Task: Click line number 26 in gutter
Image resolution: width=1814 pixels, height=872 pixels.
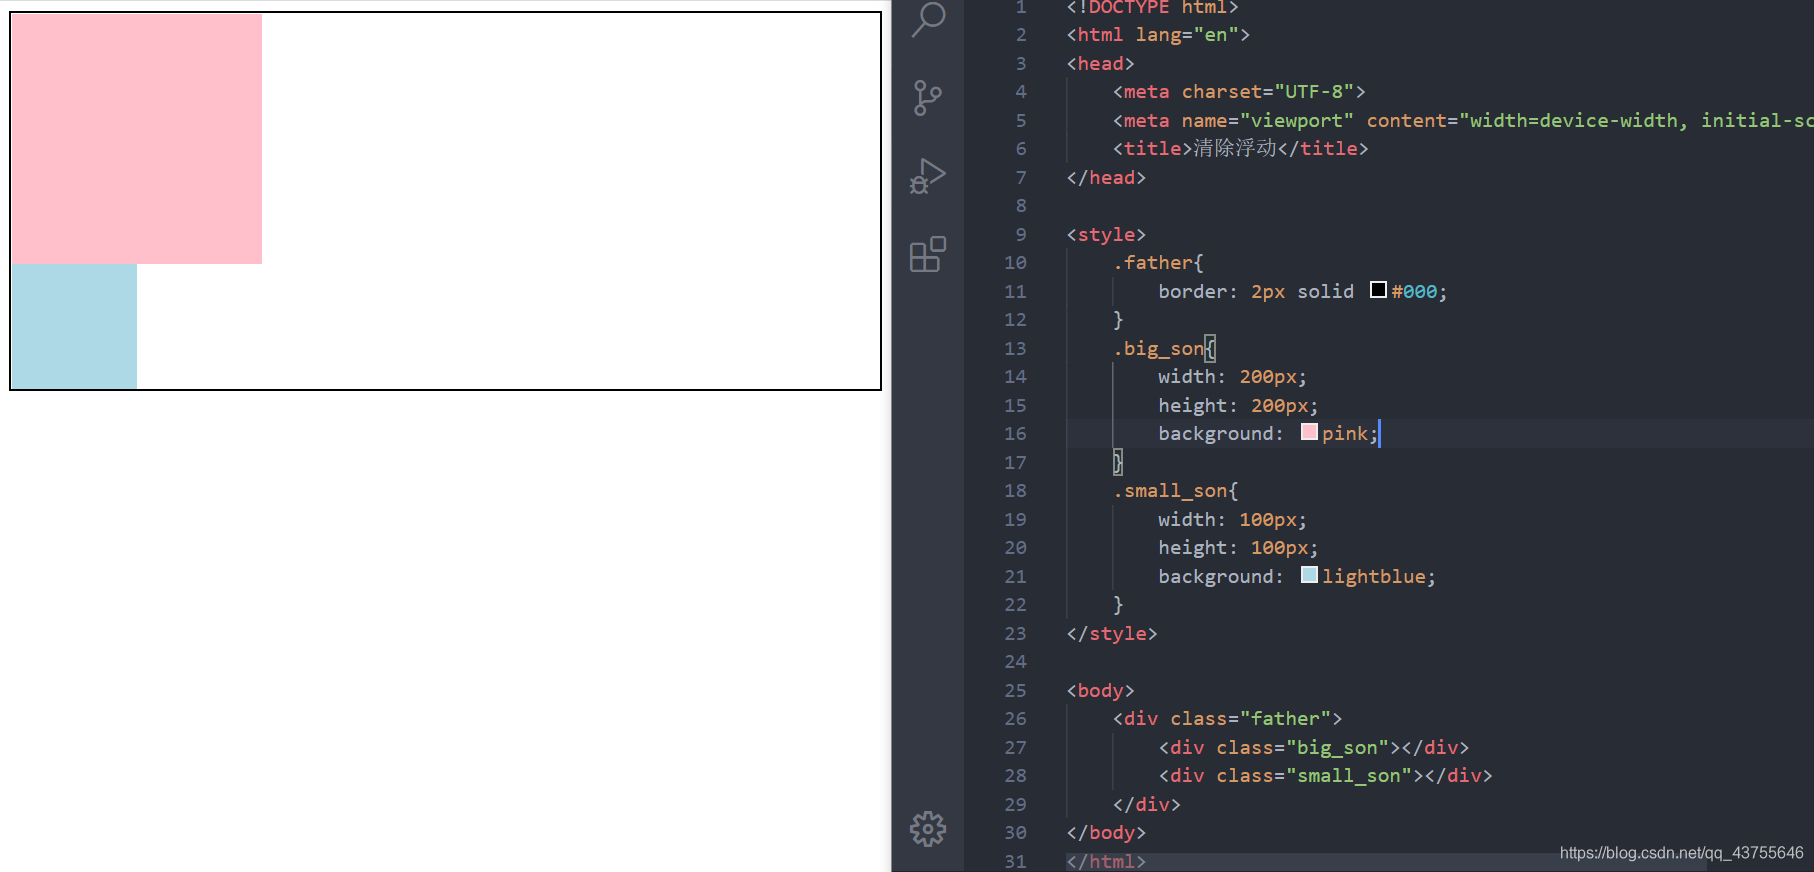Action: 1015,718
